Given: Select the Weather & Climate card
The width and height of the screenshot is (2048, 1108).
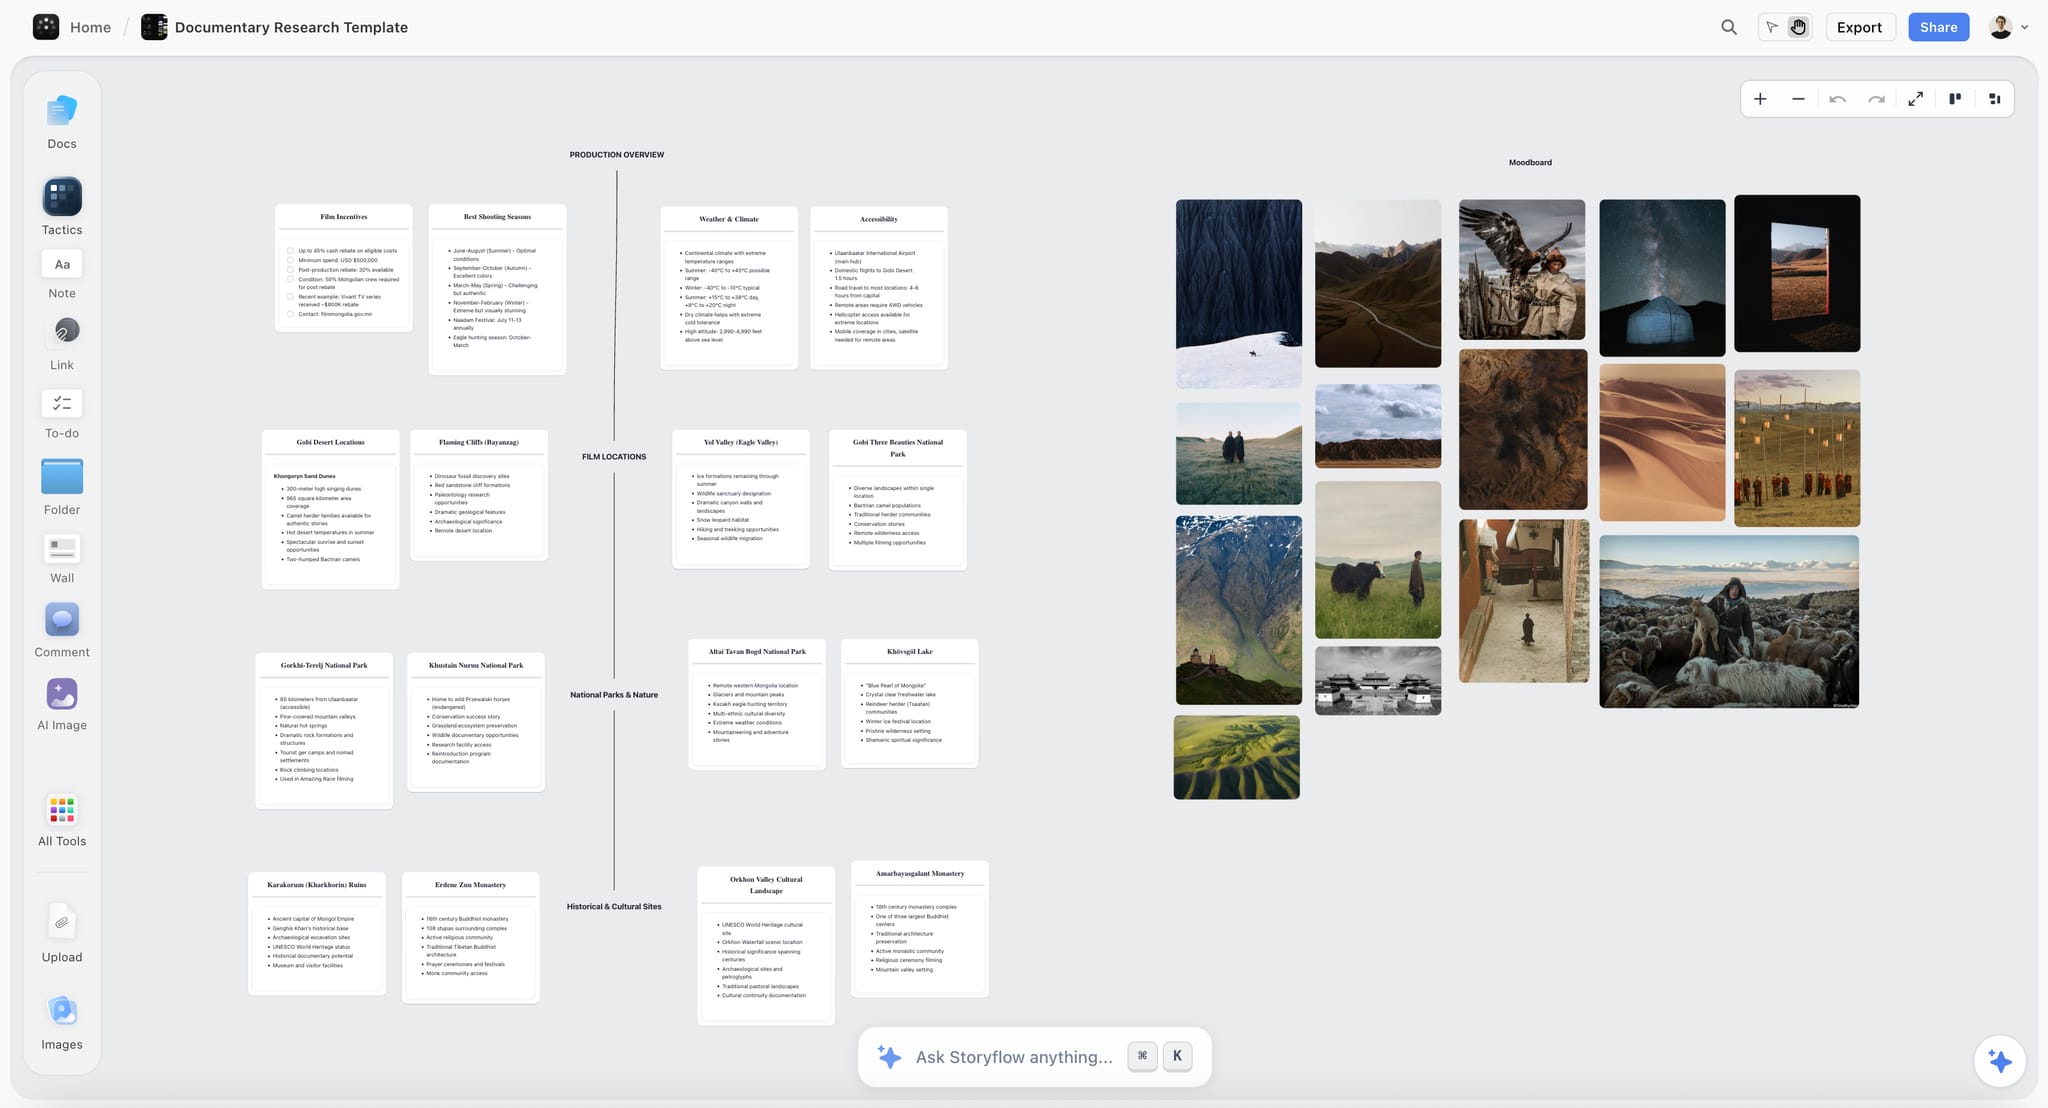Looking at the screenshot, I should pyautogui.click(x=729, y=288).
